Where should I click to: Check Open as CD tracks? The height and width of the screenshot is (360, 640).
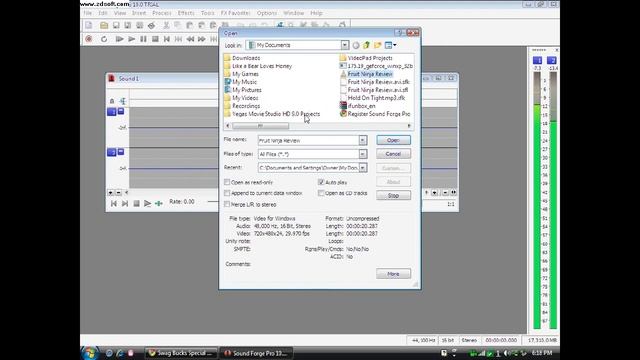[x=321, y=193]
